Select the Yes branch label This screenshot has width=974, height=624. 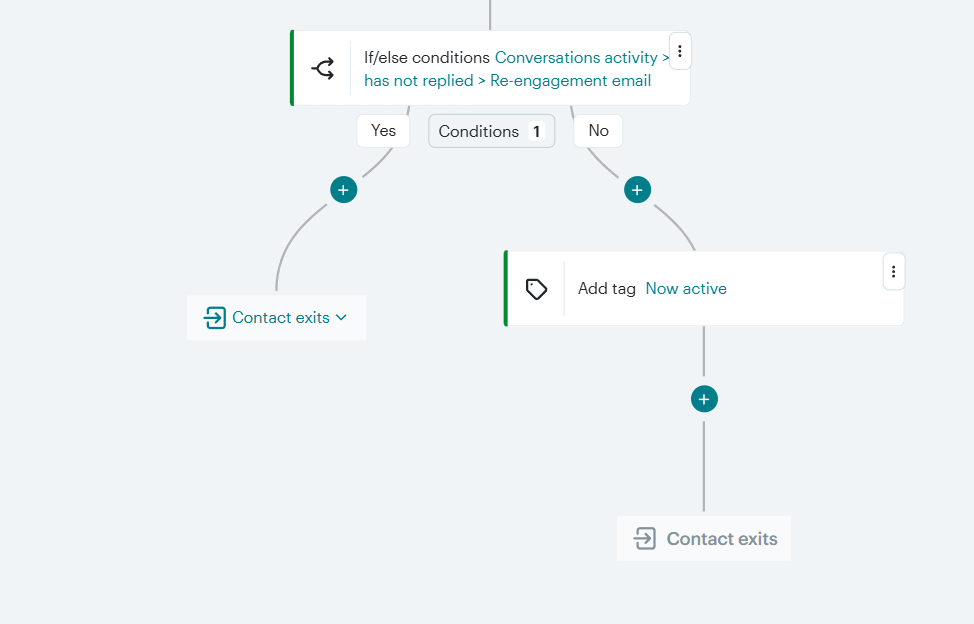[x=383, y=130]
